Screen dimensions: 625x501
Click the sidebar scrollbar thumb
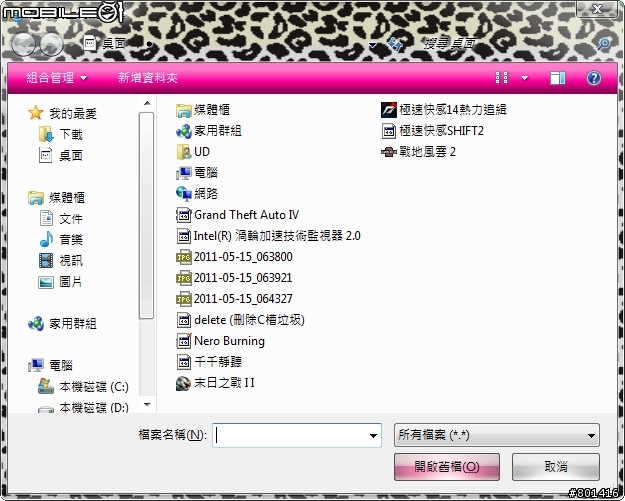146,215
